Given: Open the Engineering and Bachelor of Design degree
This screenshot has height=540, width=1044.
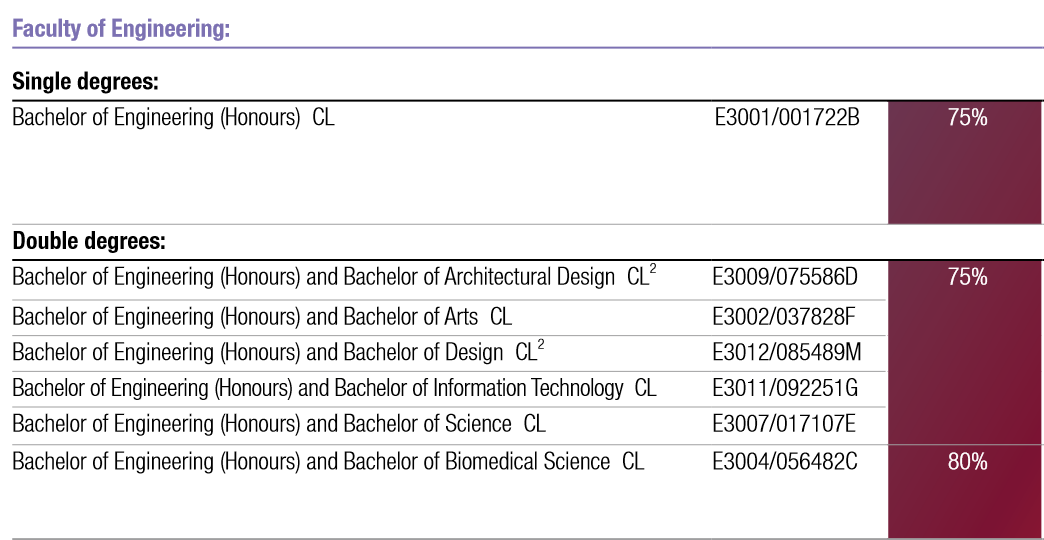Looking at the screenshot, I should (277, 352).
